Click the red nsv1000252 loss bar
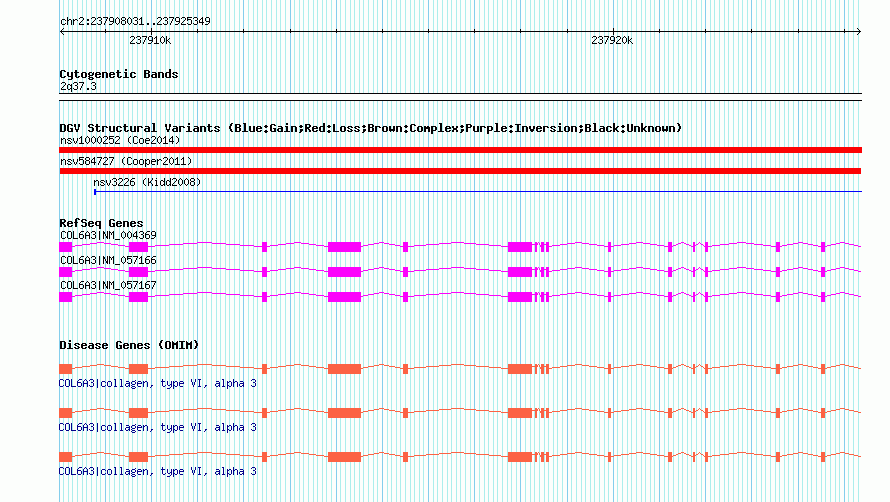 click(460, 150)
